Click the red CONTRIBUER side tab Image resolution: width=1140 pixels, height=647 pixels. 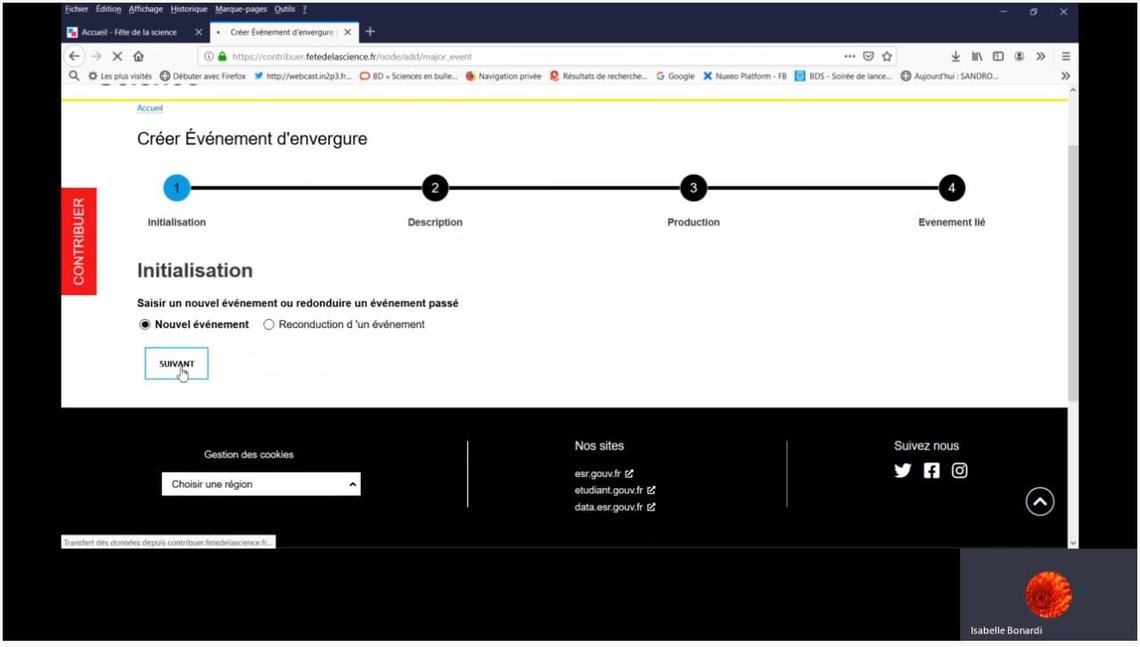click(79, 241)
